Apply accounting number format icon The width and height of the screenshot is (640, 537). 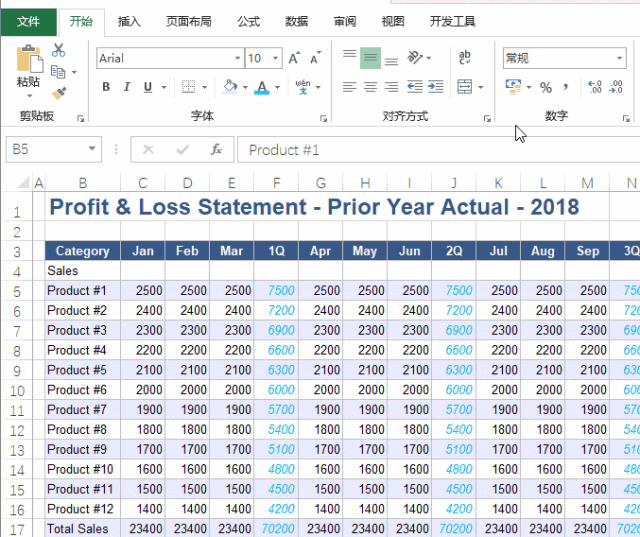click(513, 87)
